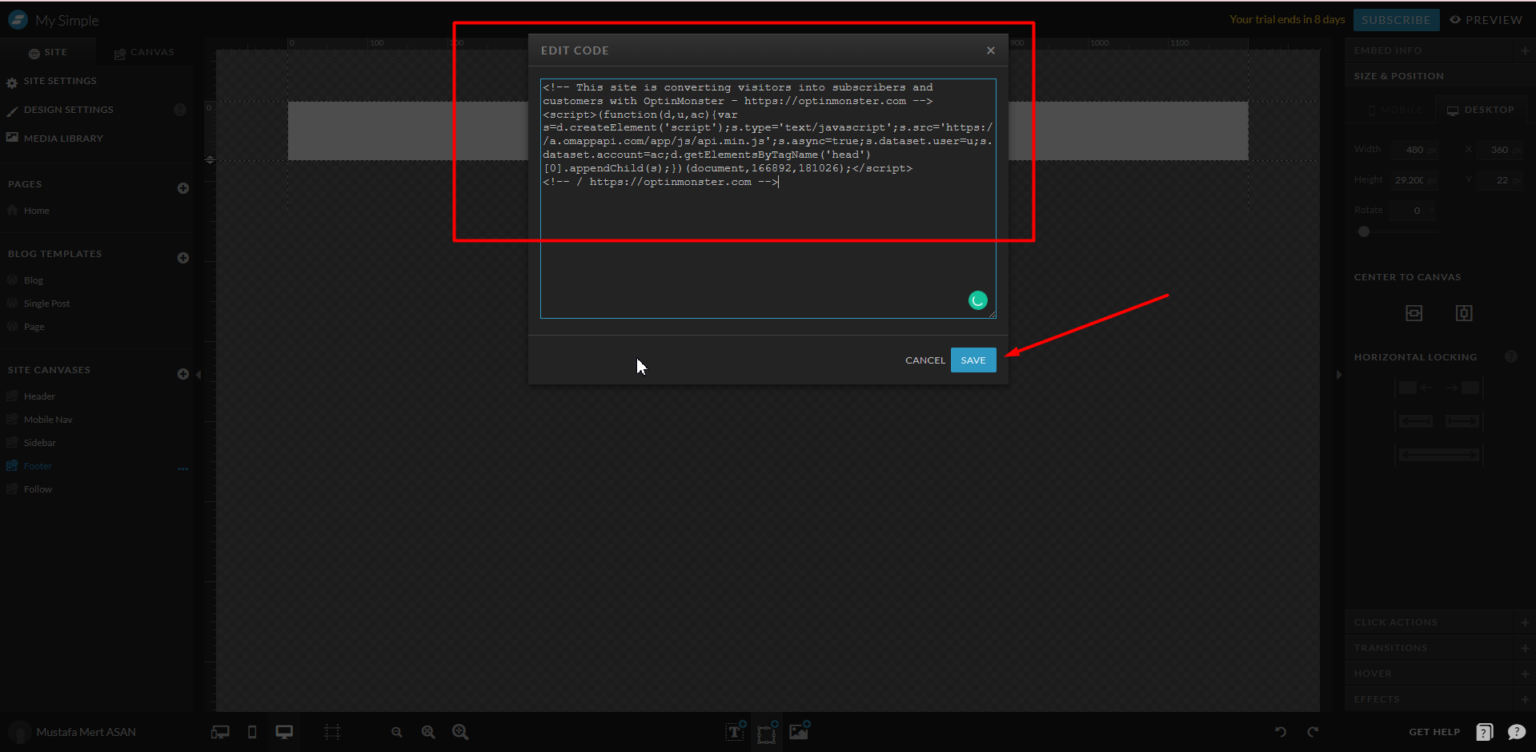Click the add text element icon

click(x=735, y=732)
